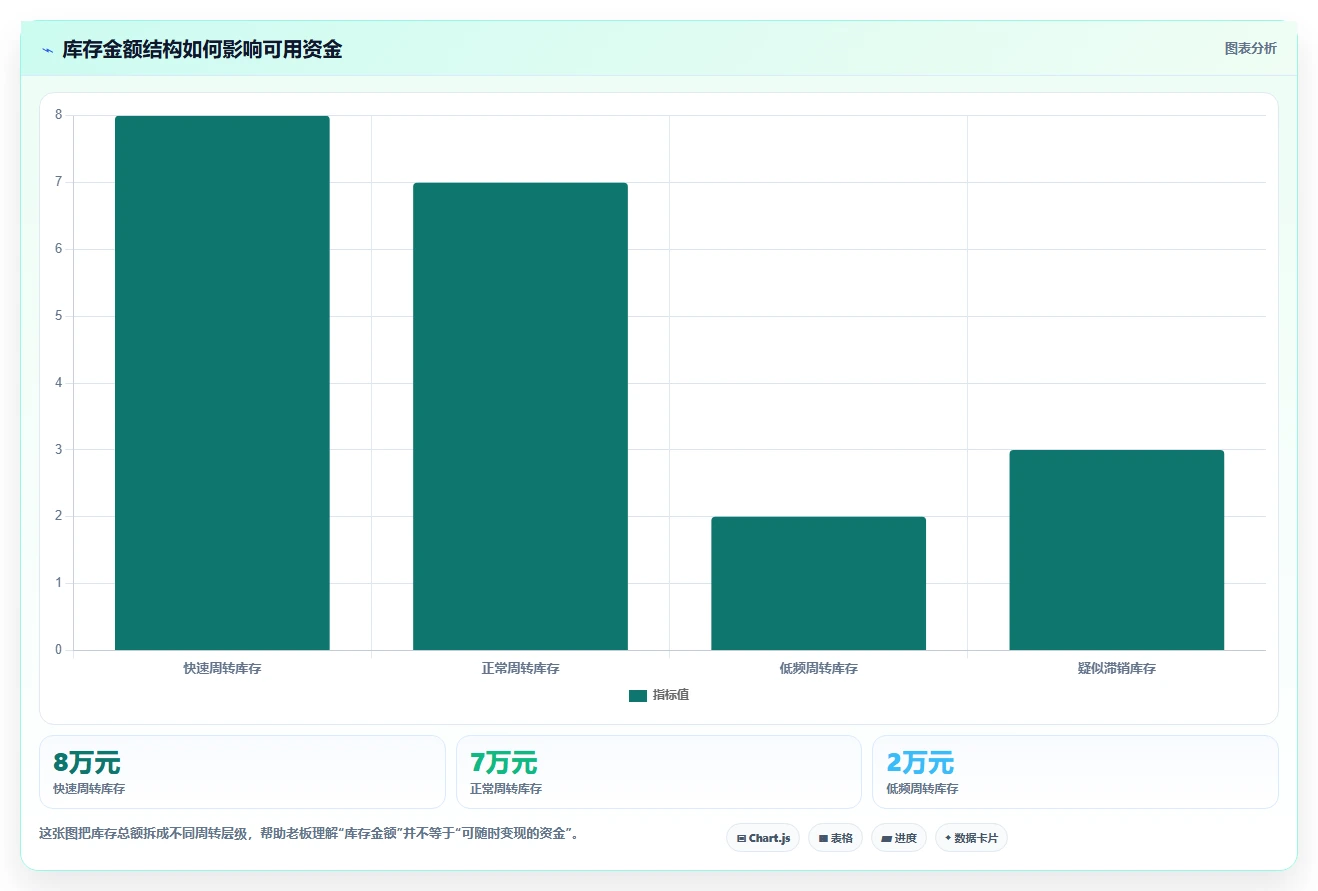Select the 数据卡片 tag chip

(x=971, y=838)
